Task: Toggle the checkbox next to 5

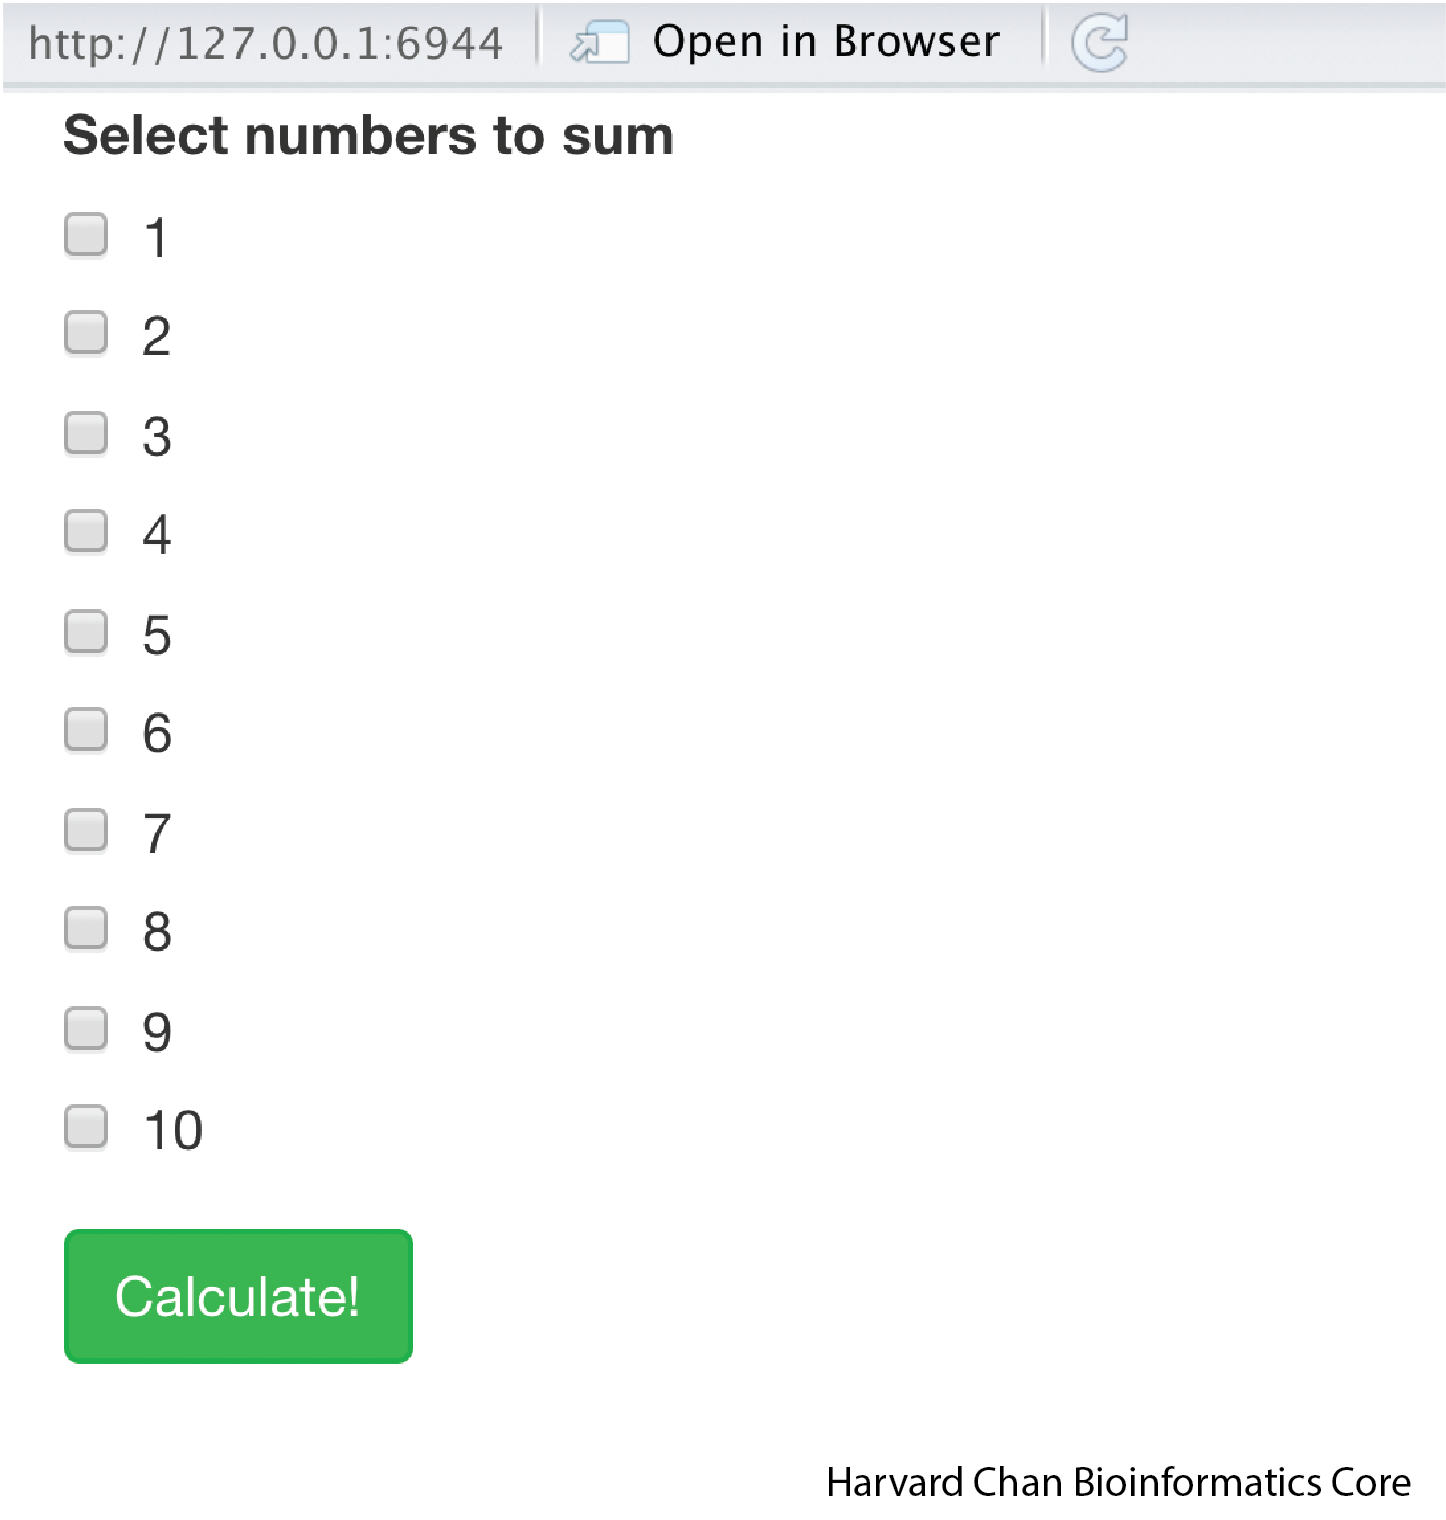Action: (x=86, y=632)
